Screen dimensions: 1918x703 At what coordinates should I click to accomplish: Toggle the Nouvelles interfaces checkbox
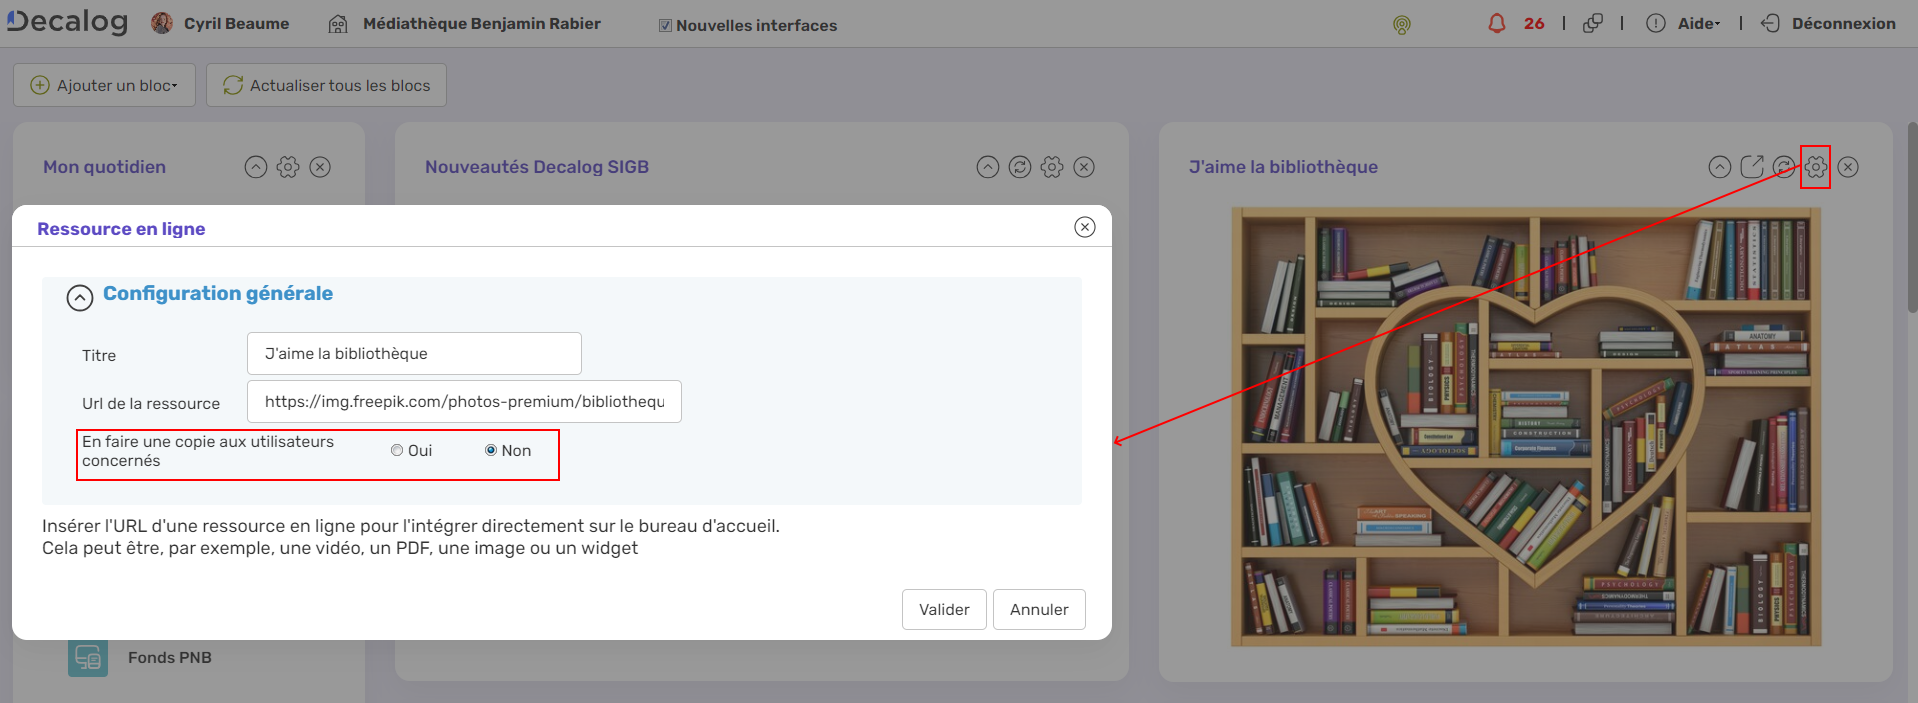[x=665, y=26]
